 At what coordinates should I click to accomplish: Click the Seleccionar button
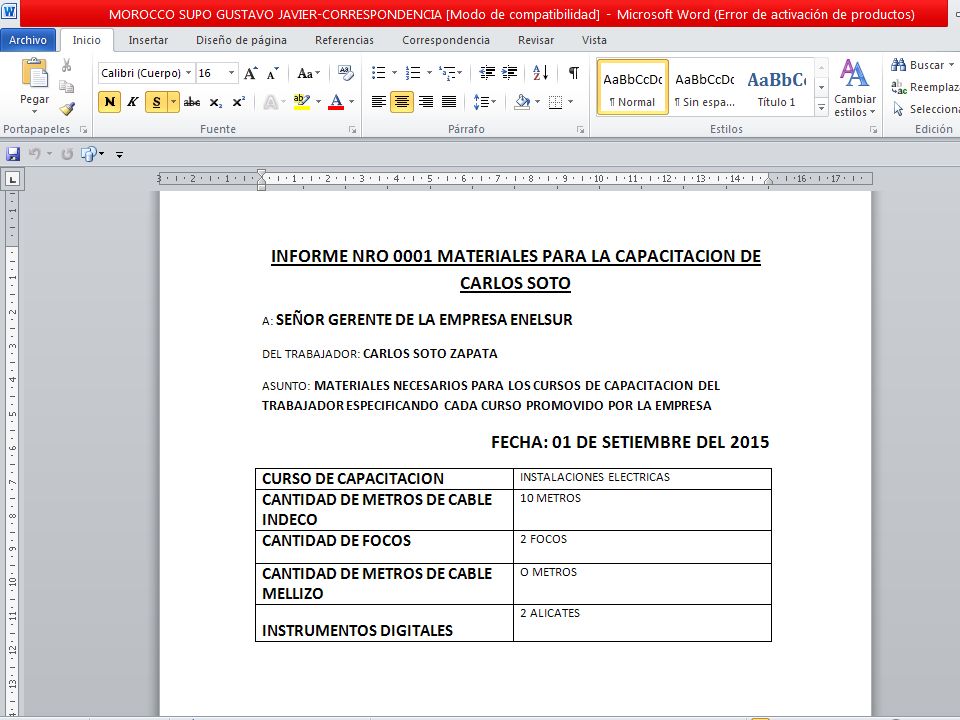tap(924, 109)
